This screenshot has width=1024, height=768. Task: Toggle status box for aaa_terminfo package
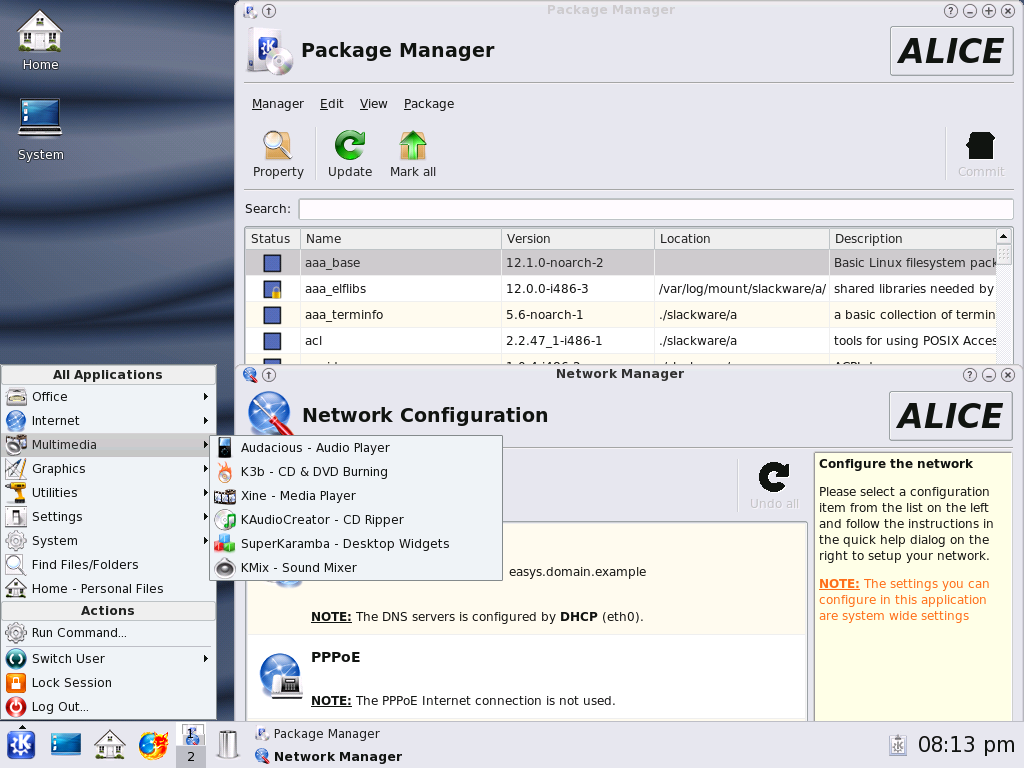(272, 315)
